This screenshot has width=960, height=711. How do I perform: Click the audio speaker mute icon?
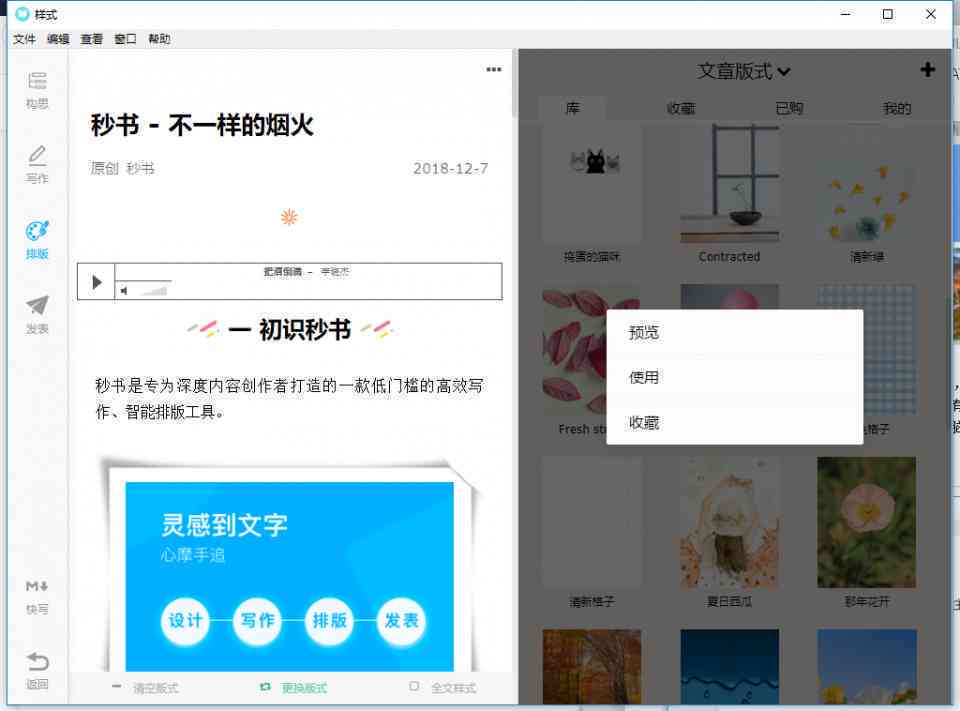124,291
